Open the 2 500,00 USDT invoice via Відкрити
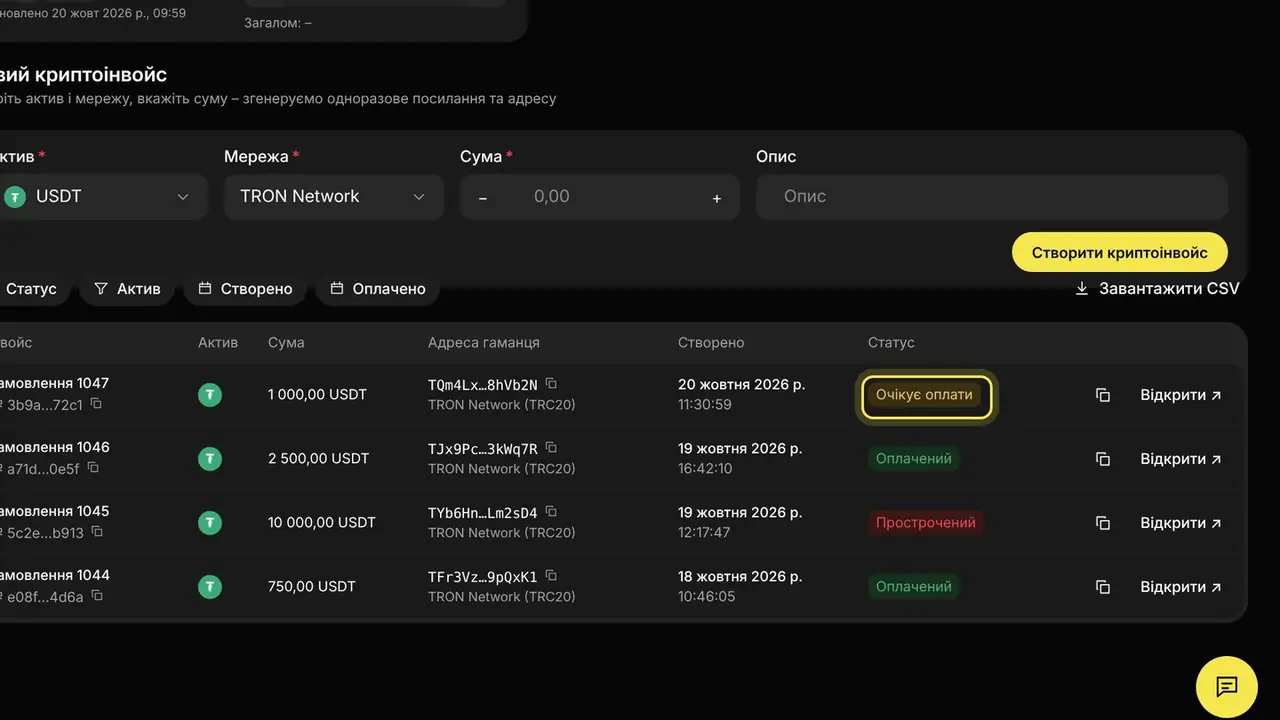This screenshot has width=1280, height=720. (1181, 459)
